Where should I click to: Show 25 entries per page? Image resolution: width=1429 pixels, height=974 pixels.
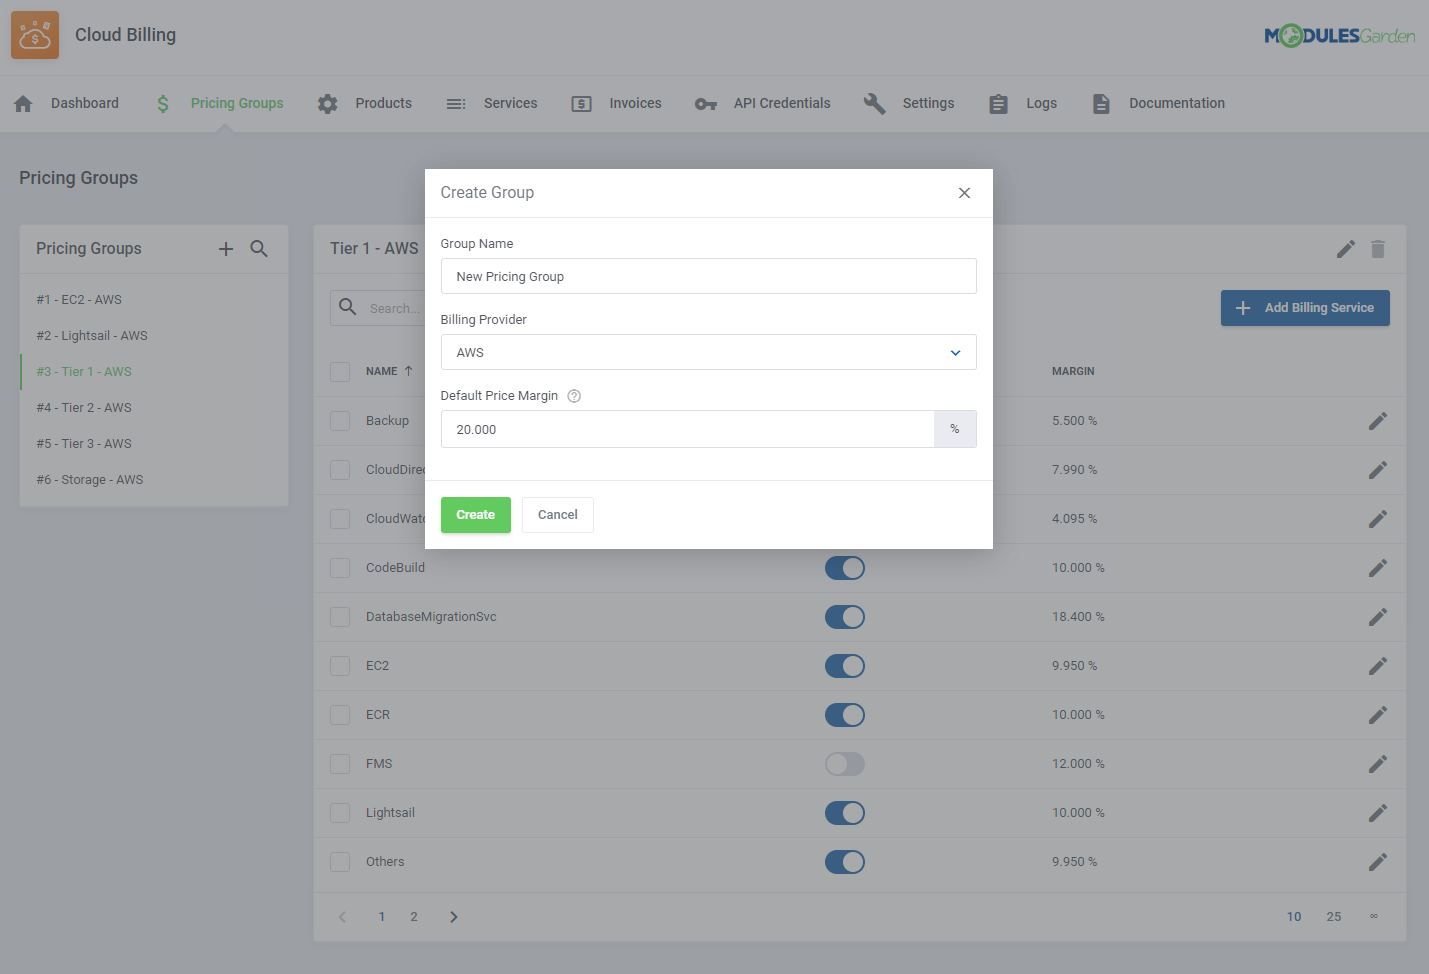(1334, 917)
